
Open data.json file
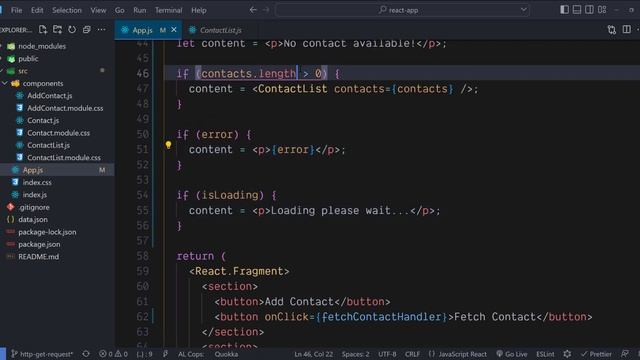click(33, 220)
